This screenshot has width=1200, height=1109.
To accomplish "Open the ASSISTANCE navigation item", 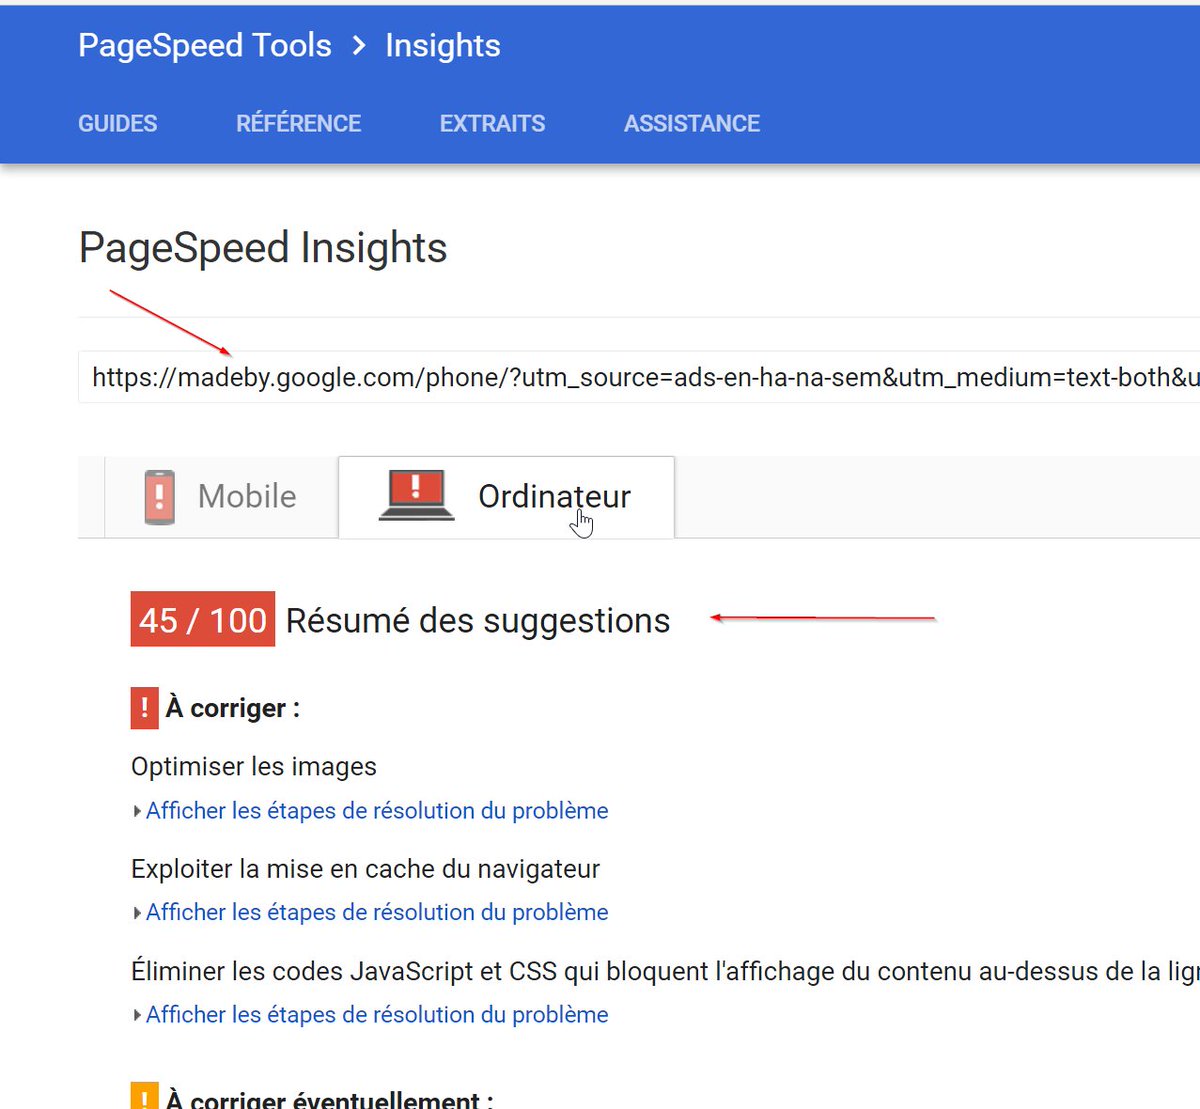I will click(x=692, y=123).
